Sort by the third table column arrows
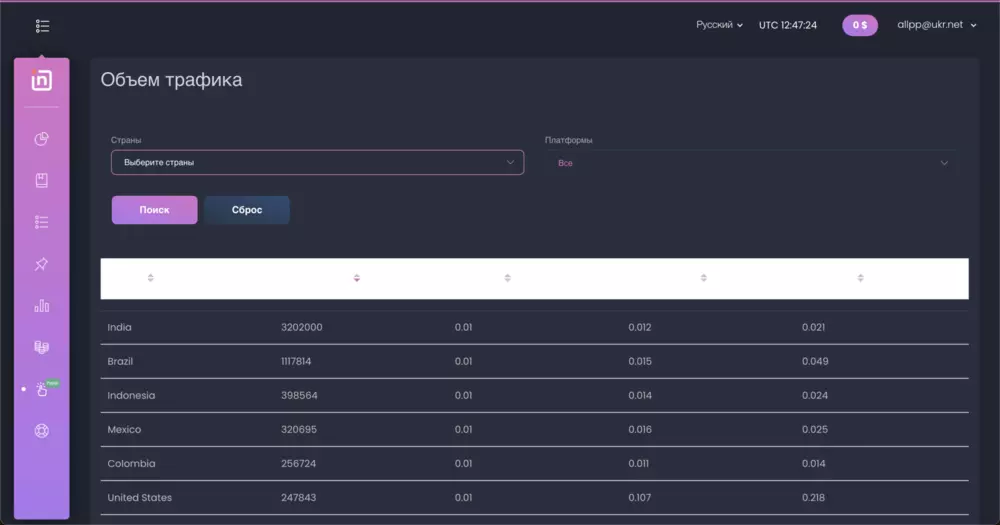The width and height of the screenshot is (1000, 525). click(x=508, y=278)
